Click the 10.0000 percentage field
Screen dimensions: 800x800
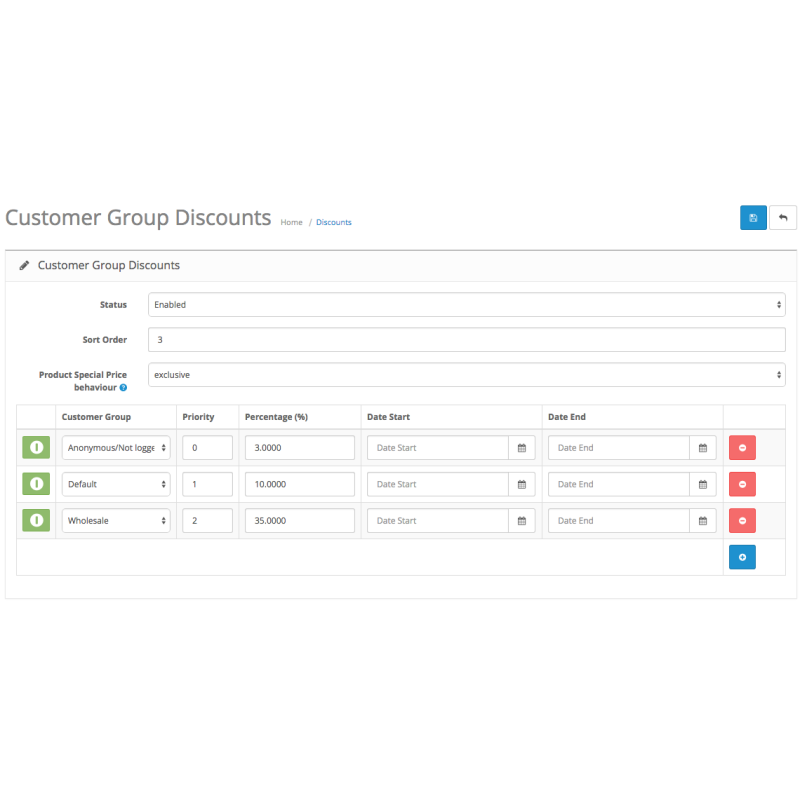299,485
